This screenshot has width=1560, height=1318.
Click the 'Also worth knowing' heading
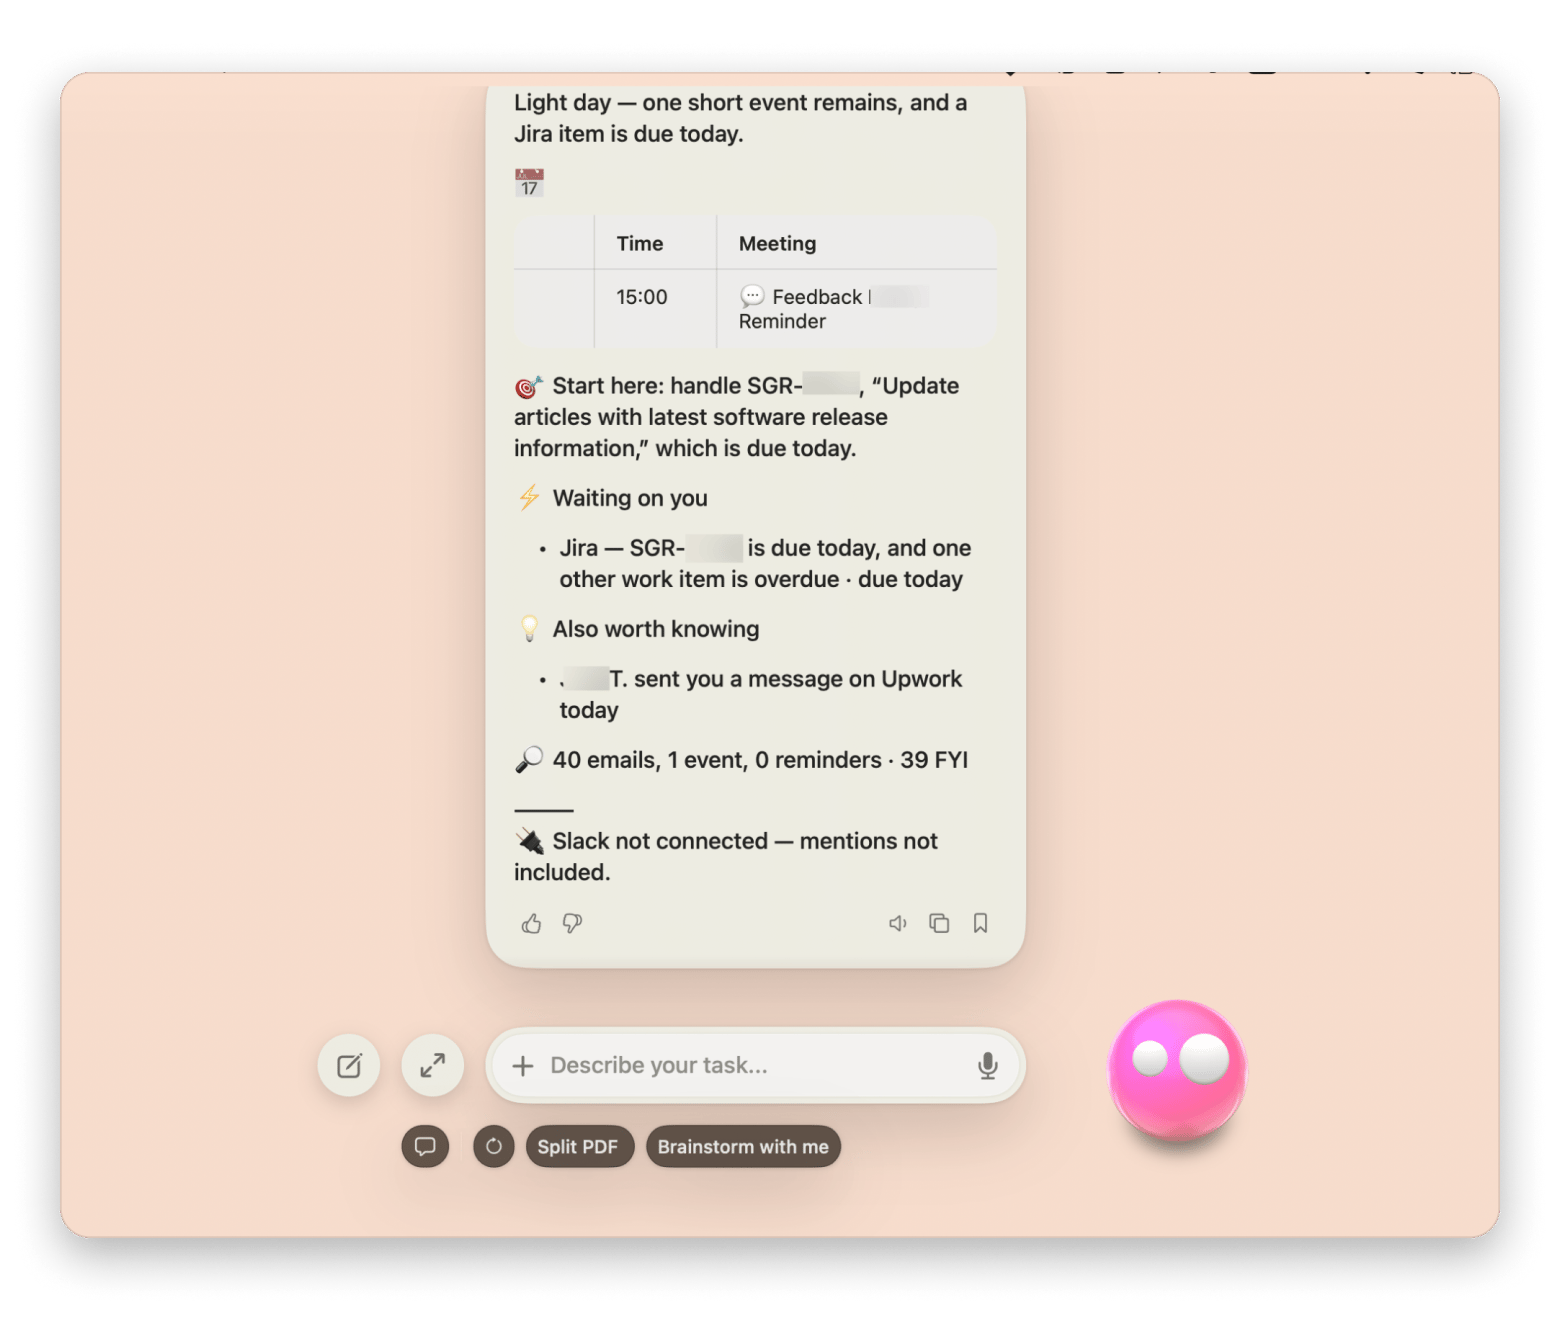[x=656, y=629]
